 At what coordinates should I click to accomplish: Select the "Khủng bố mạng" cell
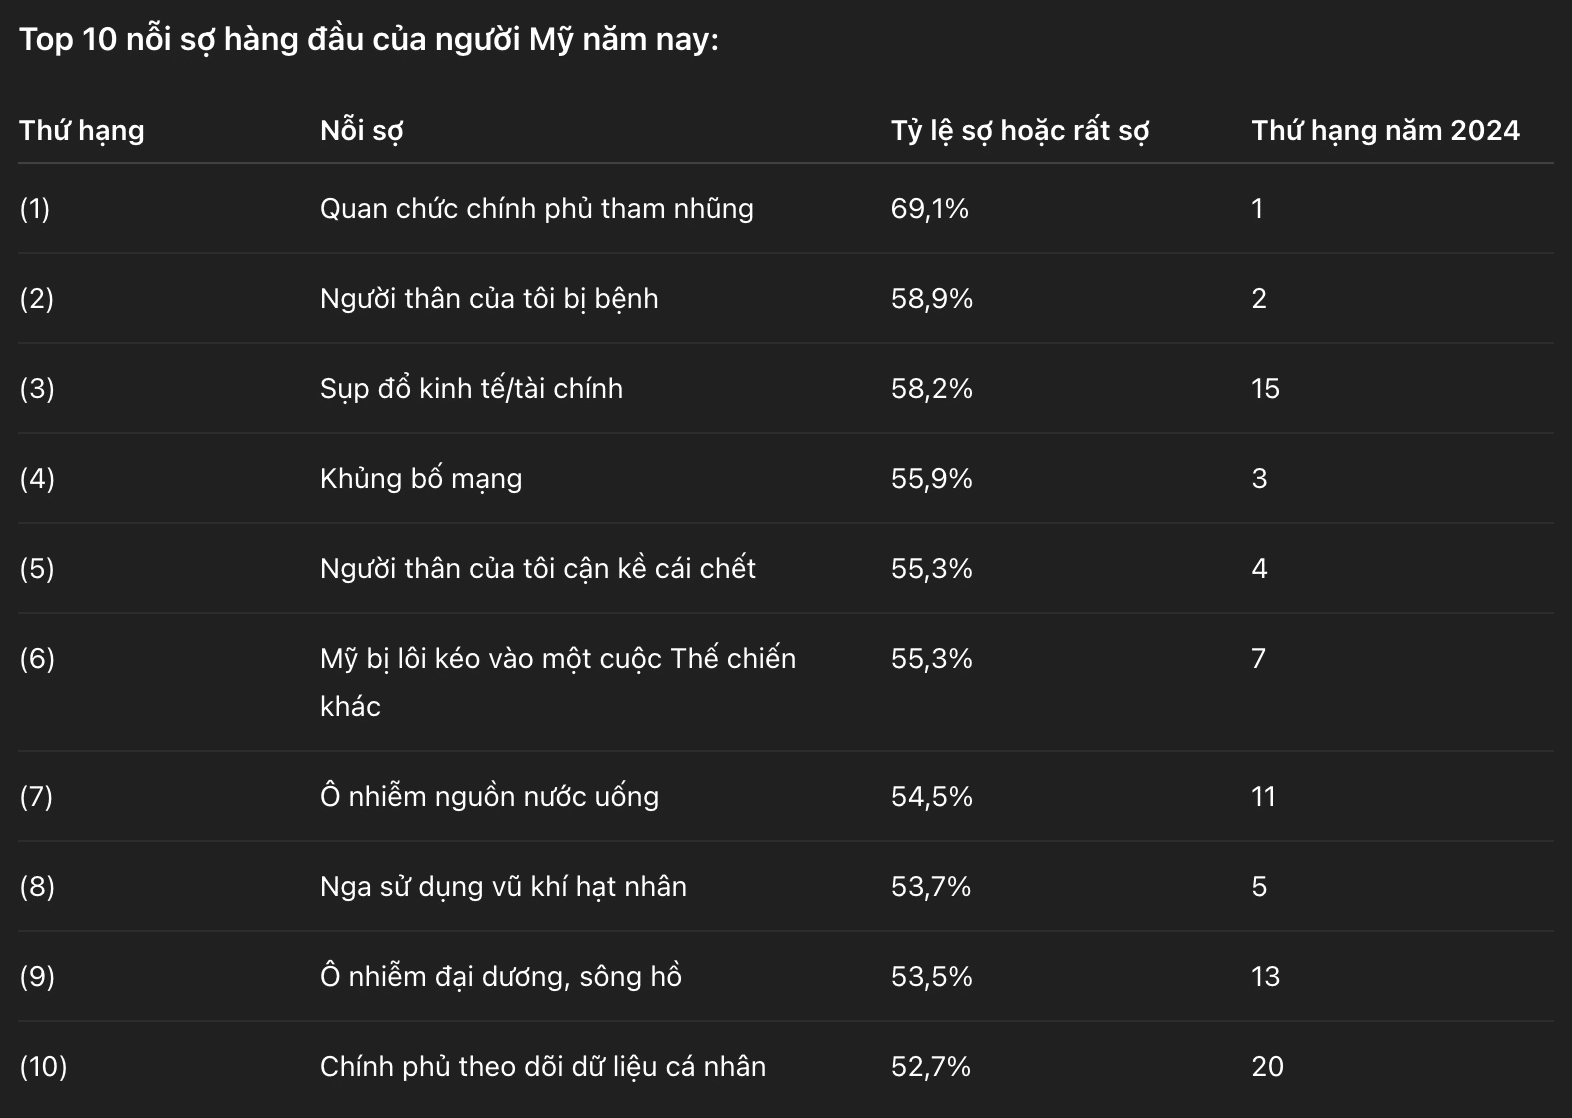click(x=421, y=478)
